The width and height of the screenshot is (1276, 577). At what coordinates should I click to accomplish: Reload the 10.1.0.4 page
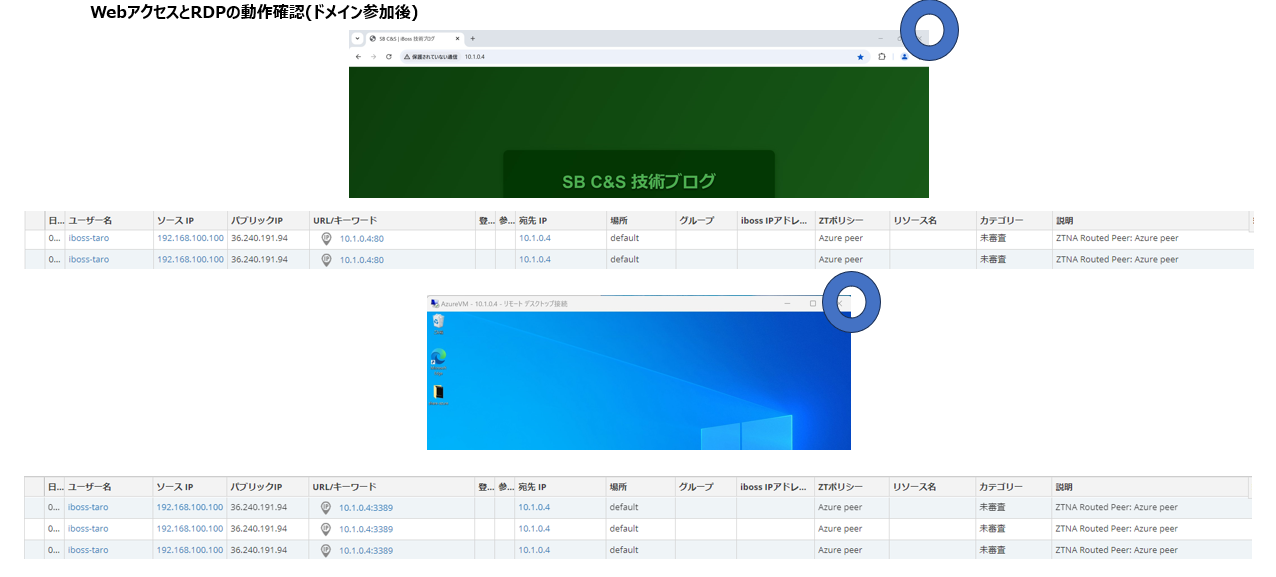[x=388, y=57]
